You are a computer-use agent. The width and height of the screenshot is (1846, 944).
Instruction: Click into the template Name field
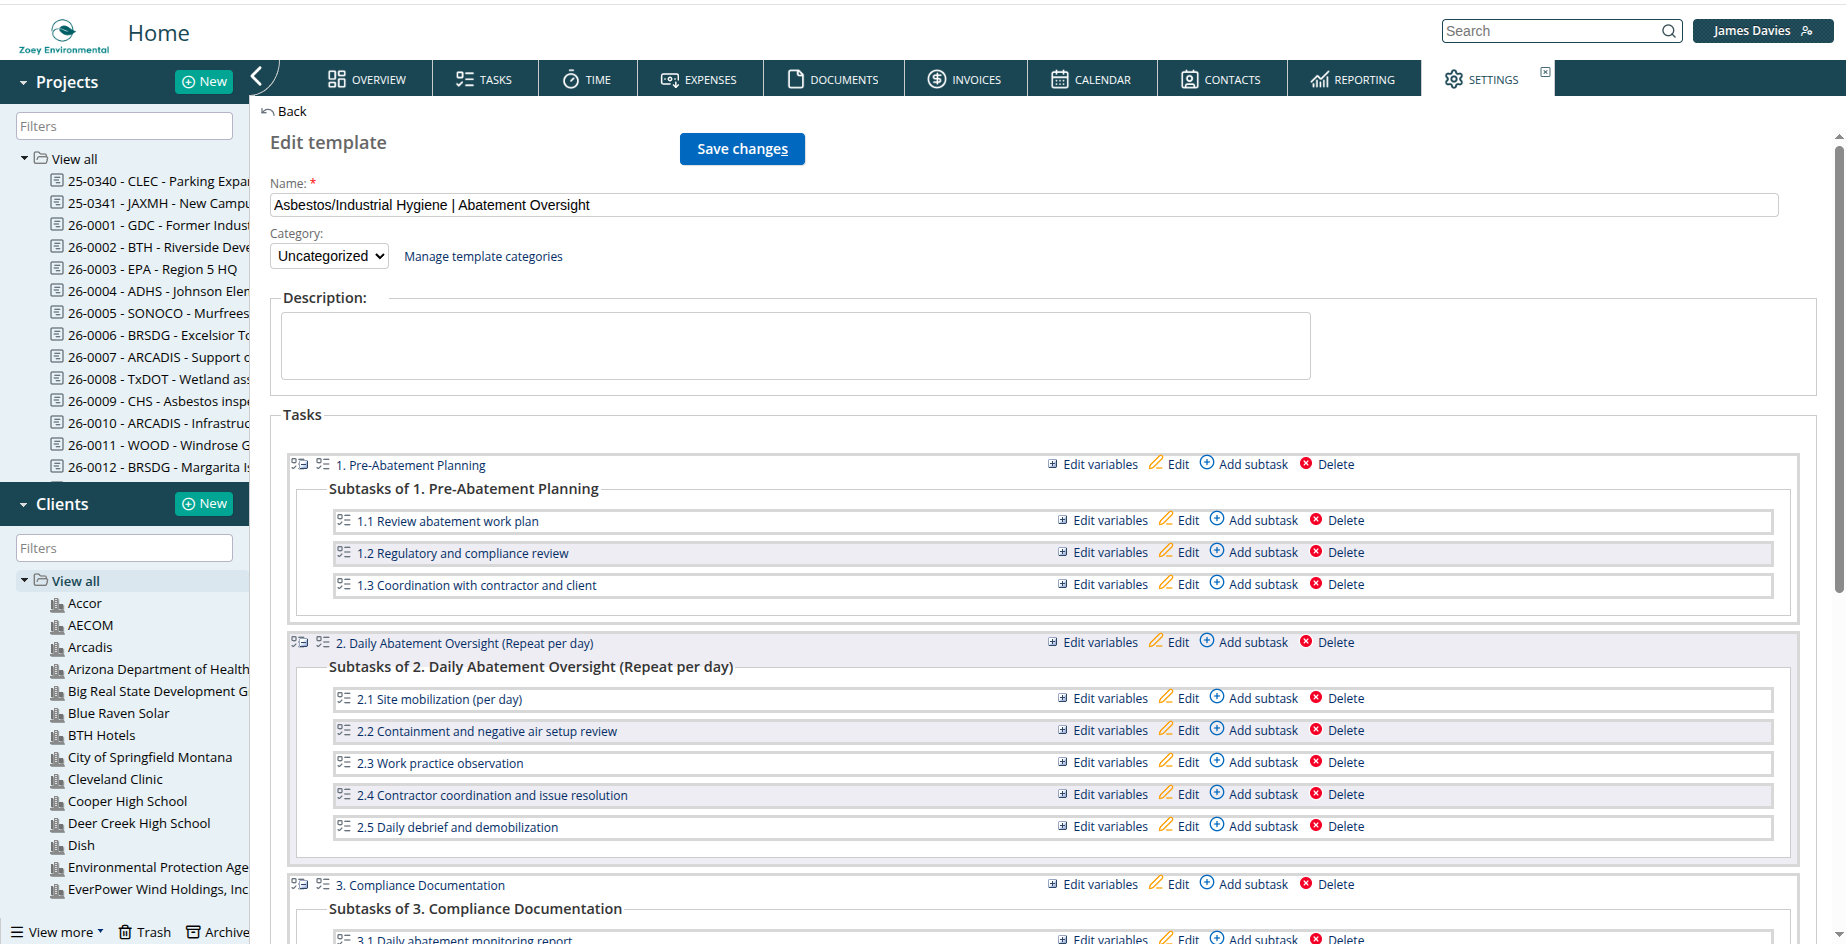1024,205
